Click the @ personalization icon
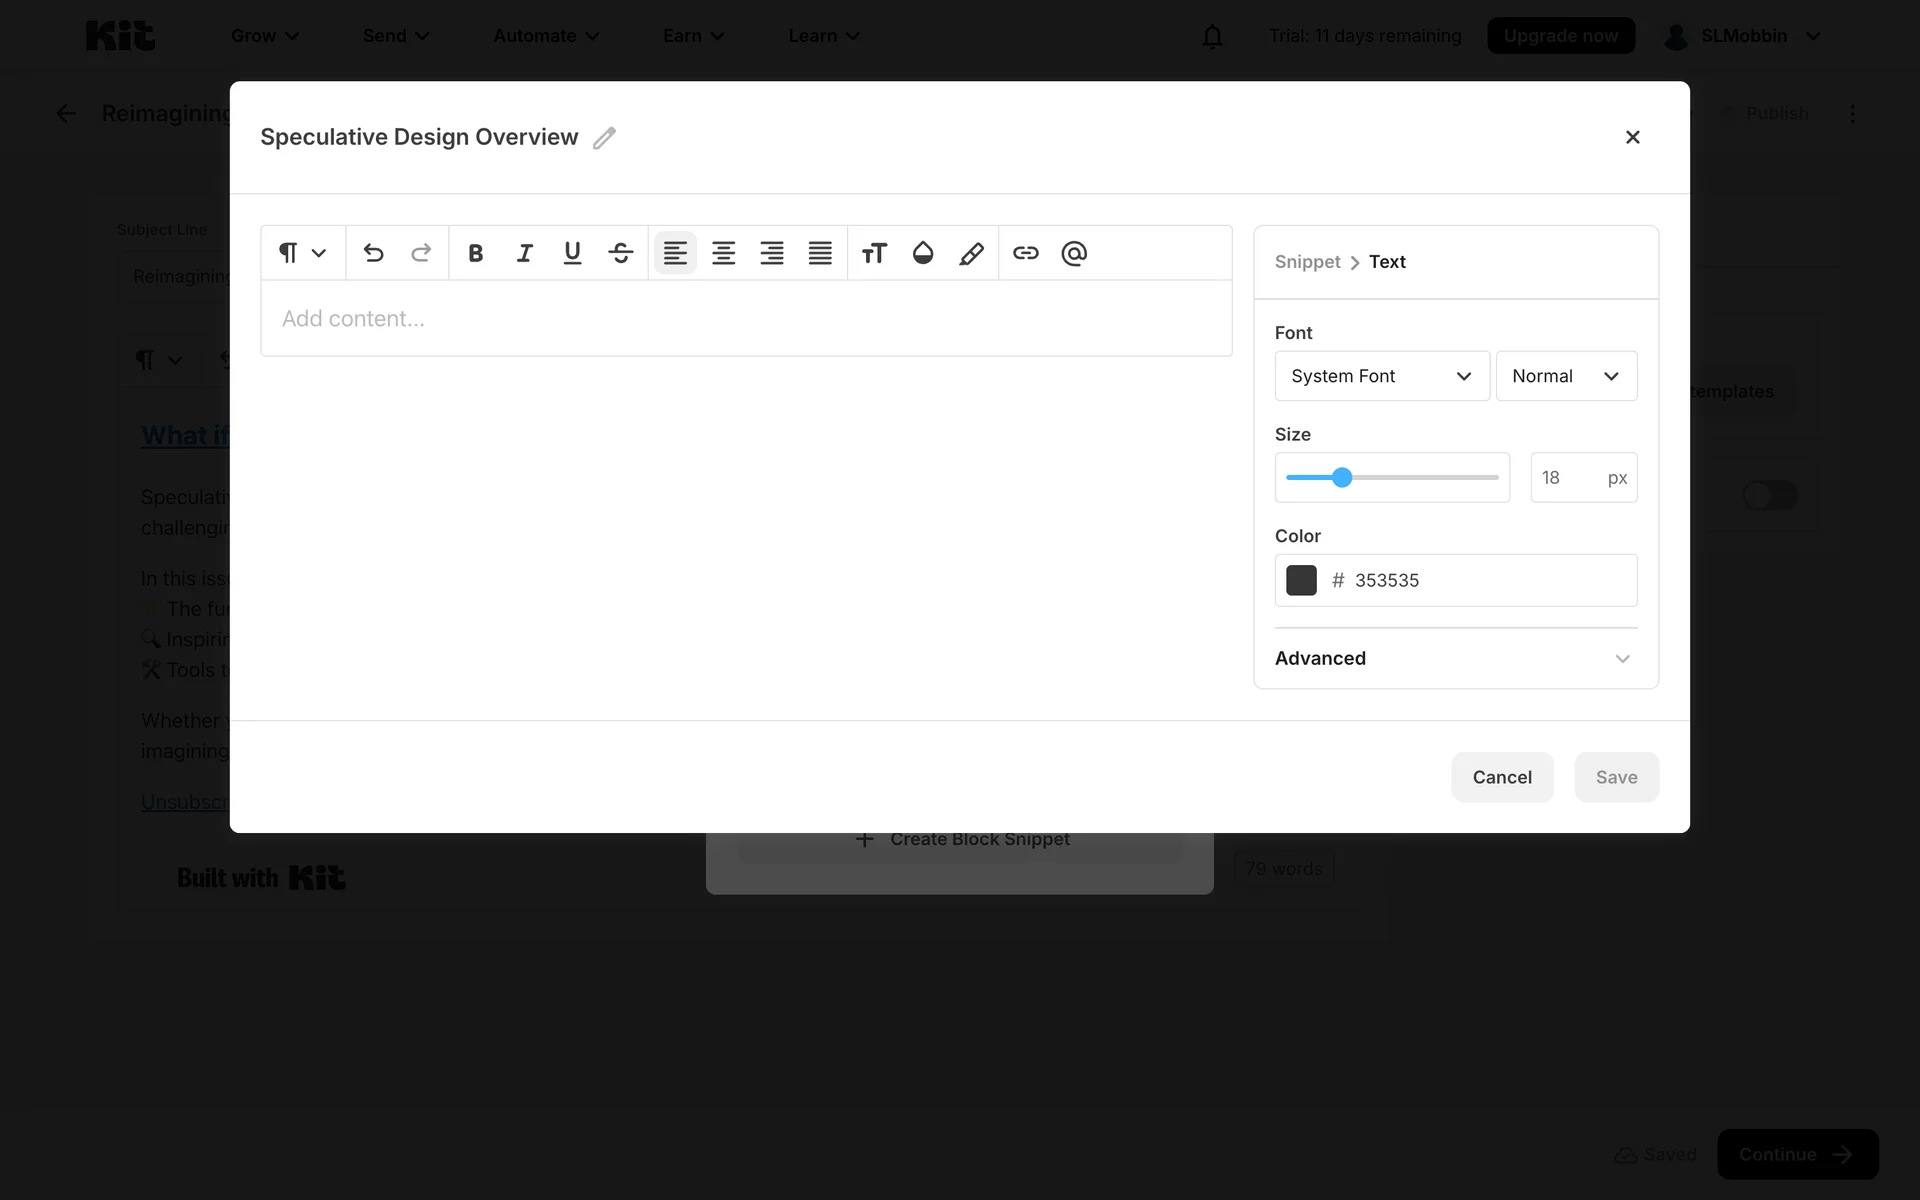Screen dimensions: 1920x1200 pyautogui.click(x=1074, y=253)
